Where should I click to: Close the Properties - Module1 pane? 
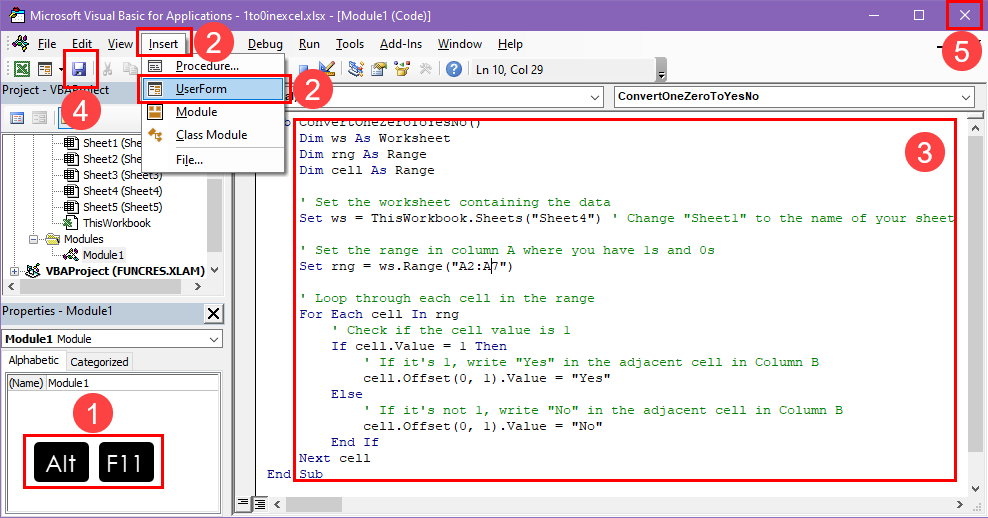(x=214, y=313)
